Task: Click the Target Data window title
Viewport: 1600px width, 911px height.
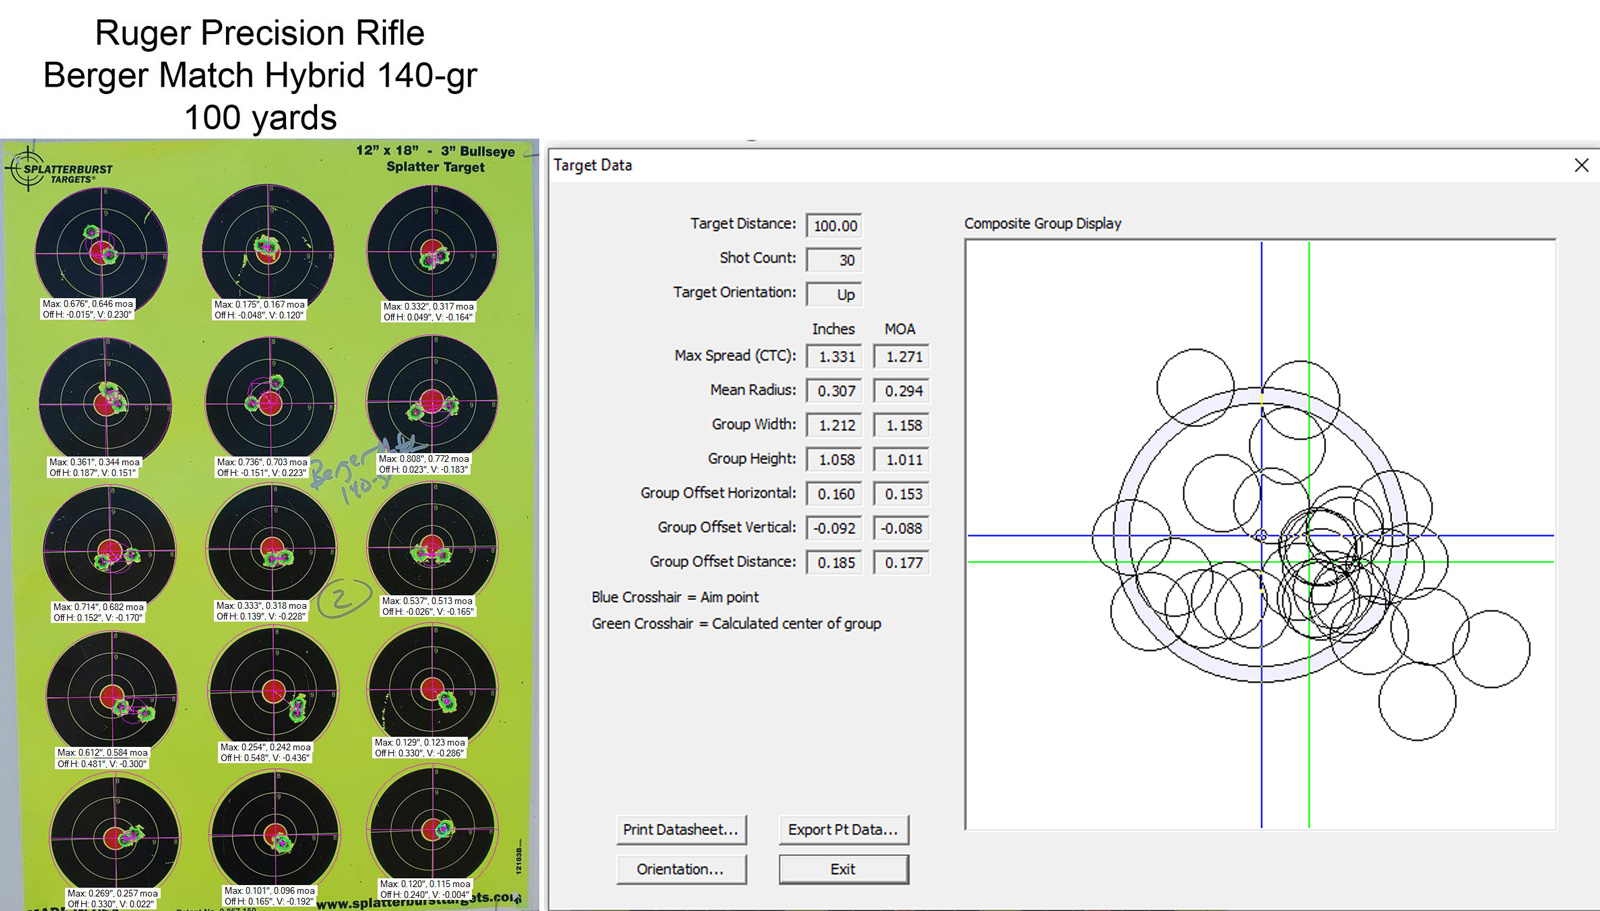Action: point(593,165)
